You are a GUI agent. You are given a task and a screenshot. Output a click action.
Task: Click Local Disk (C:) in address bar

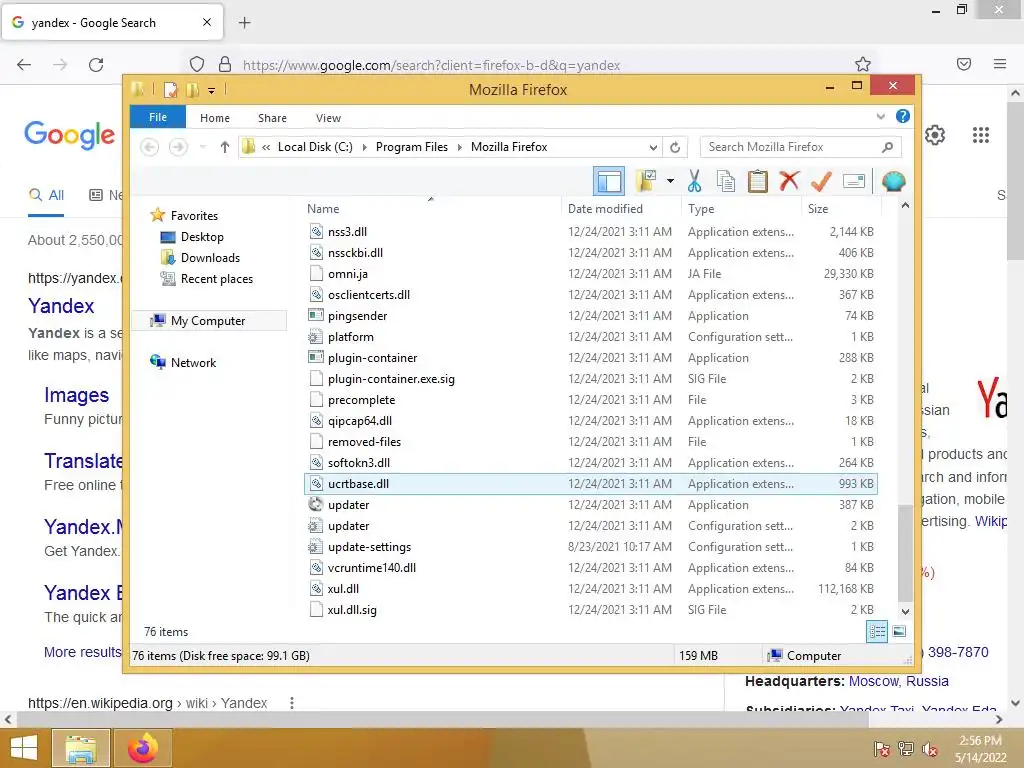315,147
